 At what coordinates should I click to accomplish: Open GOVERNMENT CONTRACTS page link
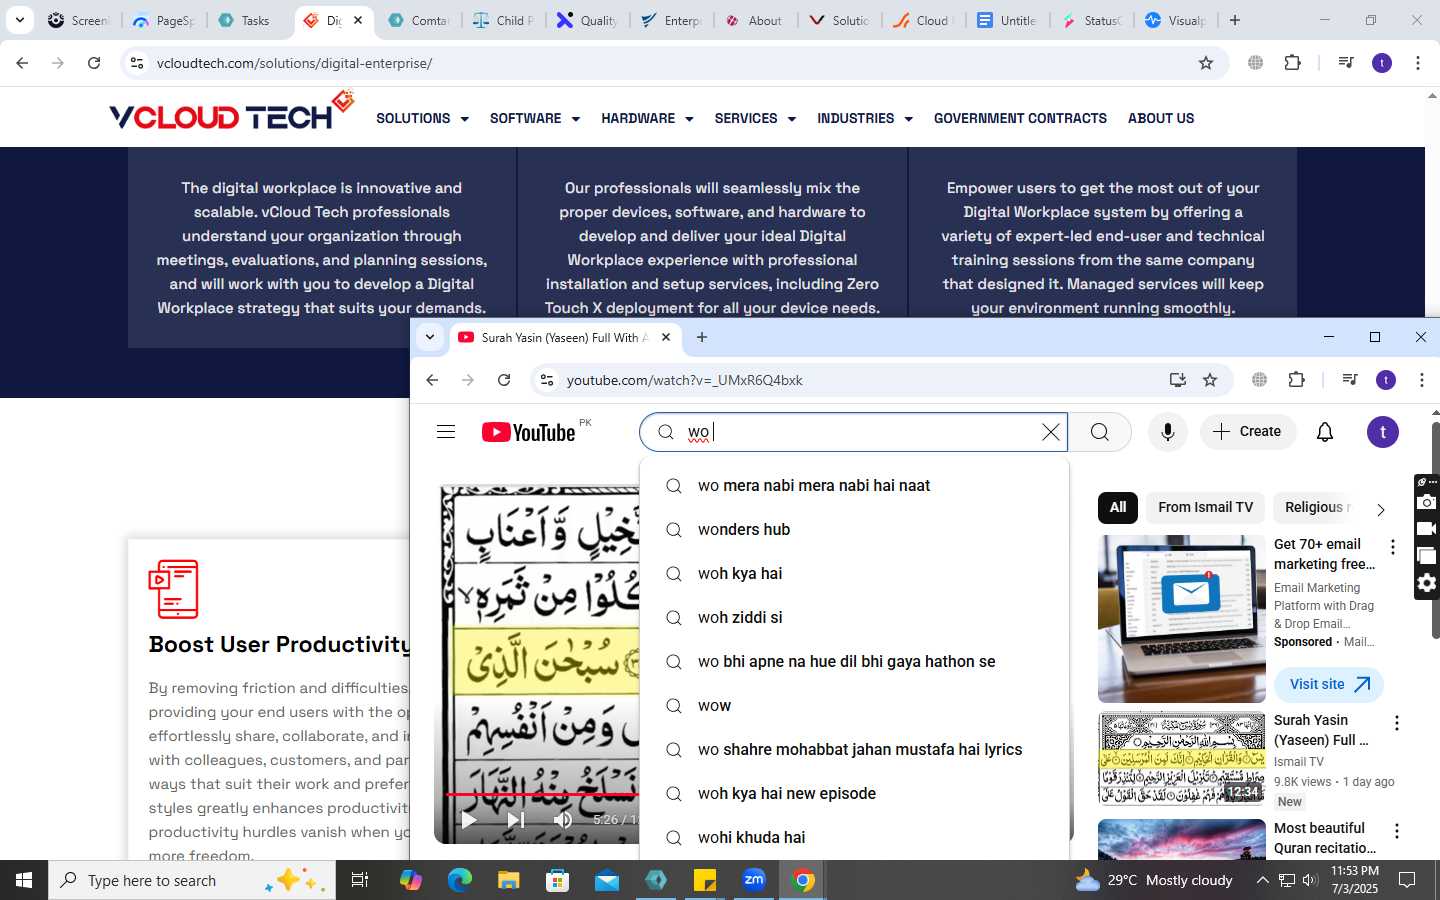pyautogui.click(x=1020, y=118)
